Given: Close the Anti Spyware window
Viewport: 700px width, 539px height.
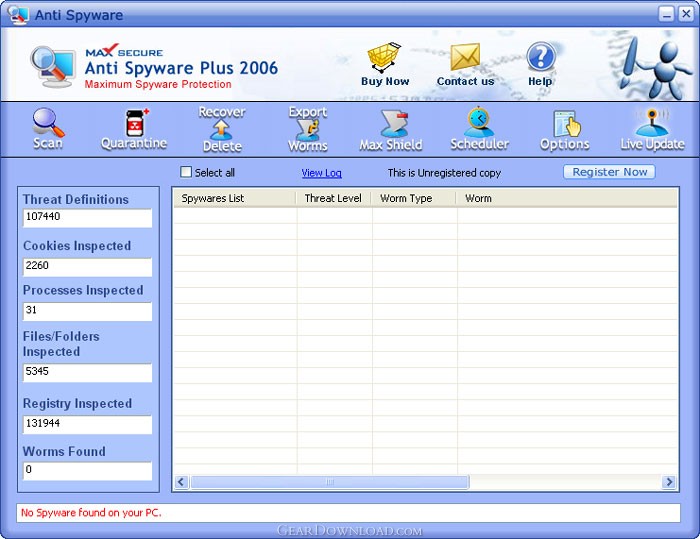Looking at the screenshot, I should (686, 14).
